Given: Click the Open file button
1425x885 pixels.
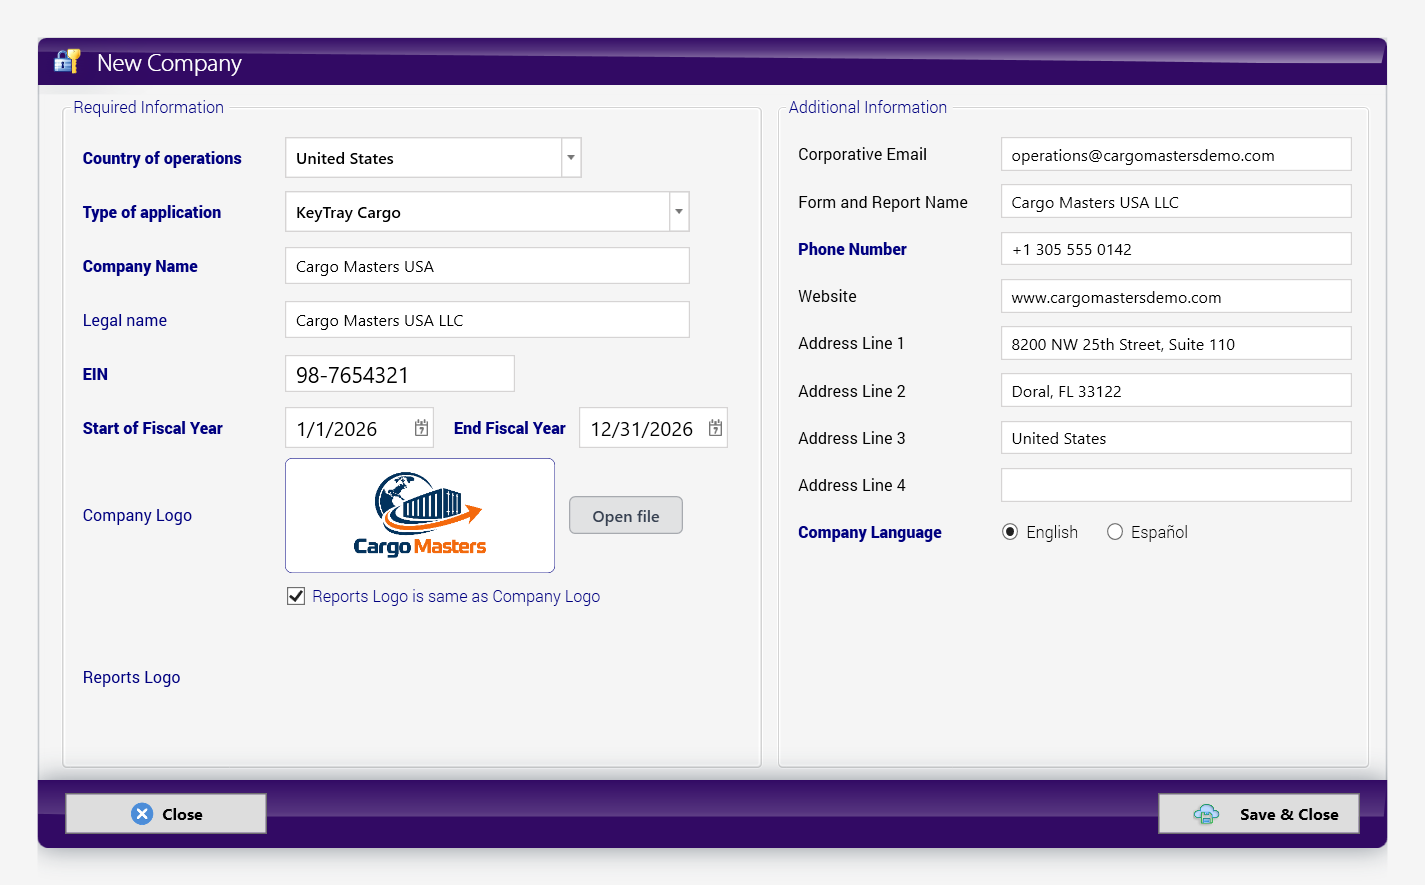Looking at the screenshot, I should pyautogui.click(x=626, y=516).
